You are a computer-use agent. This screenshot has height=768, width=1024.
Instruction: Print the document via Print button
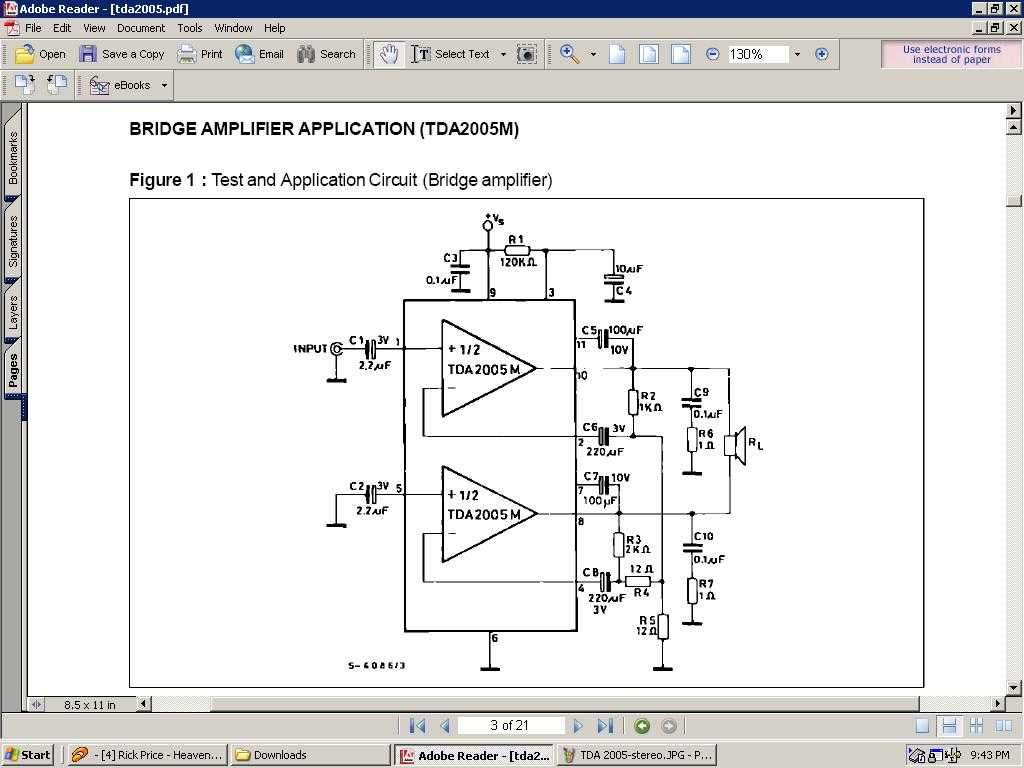pos(200,54)
